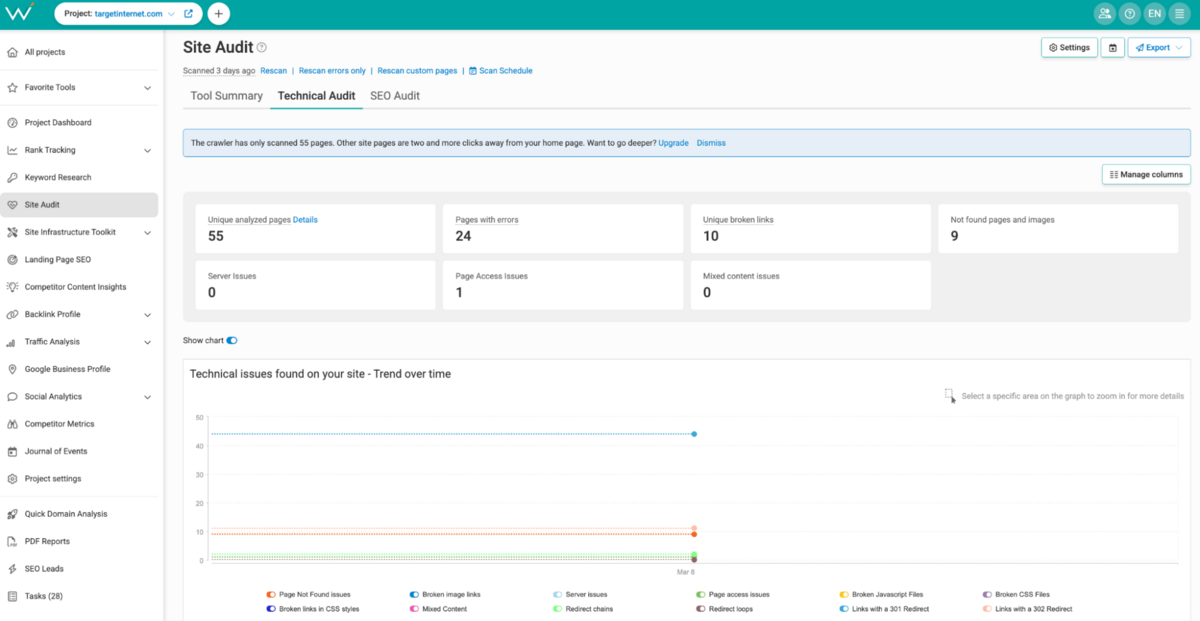Open the project selector dropdown arrow
The image size is (1200, 621).
point(171,14)
